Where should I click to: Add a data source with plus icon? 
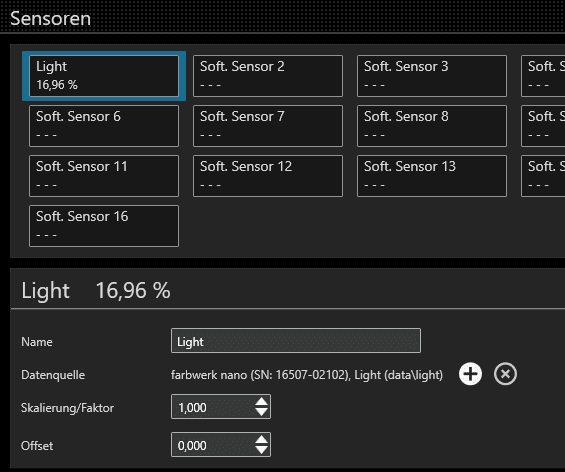(470, 374)
